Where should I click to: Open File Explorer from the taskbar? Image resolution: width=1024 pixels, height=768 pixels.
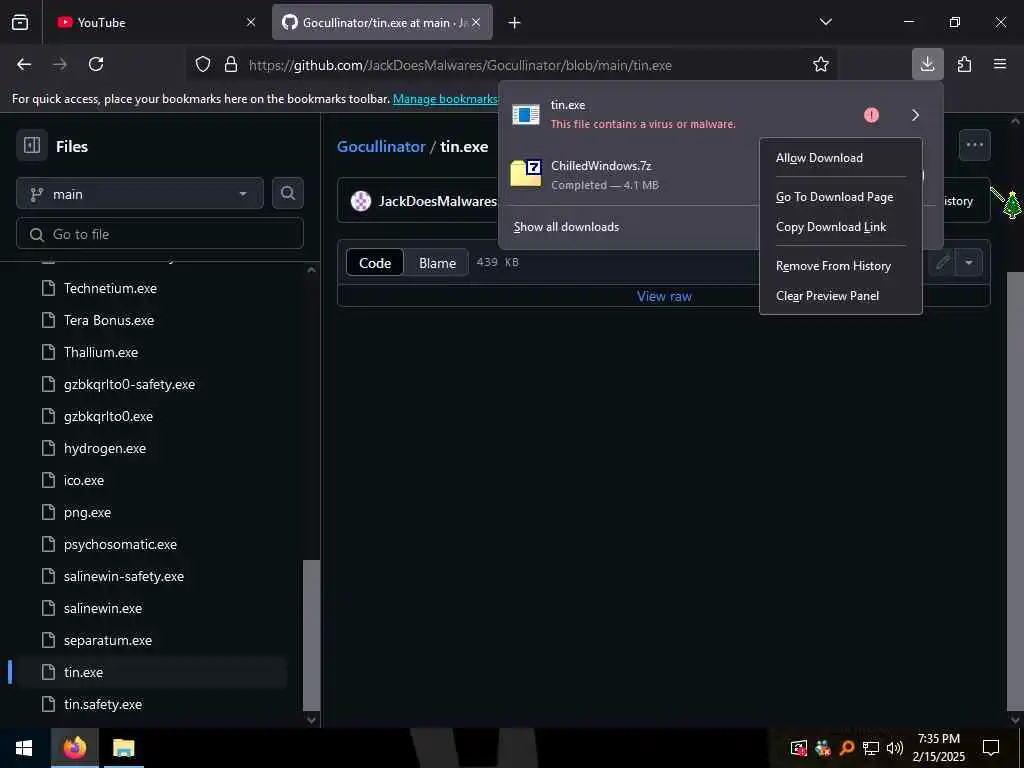tap(123, 748)
